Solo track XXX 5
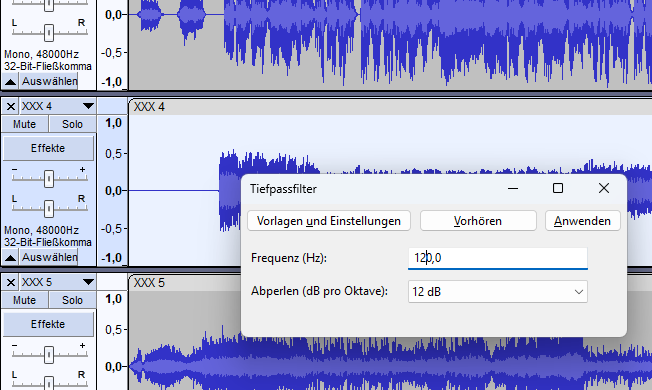The height and width of the screenshot is (390, 652). coord(72,300)
